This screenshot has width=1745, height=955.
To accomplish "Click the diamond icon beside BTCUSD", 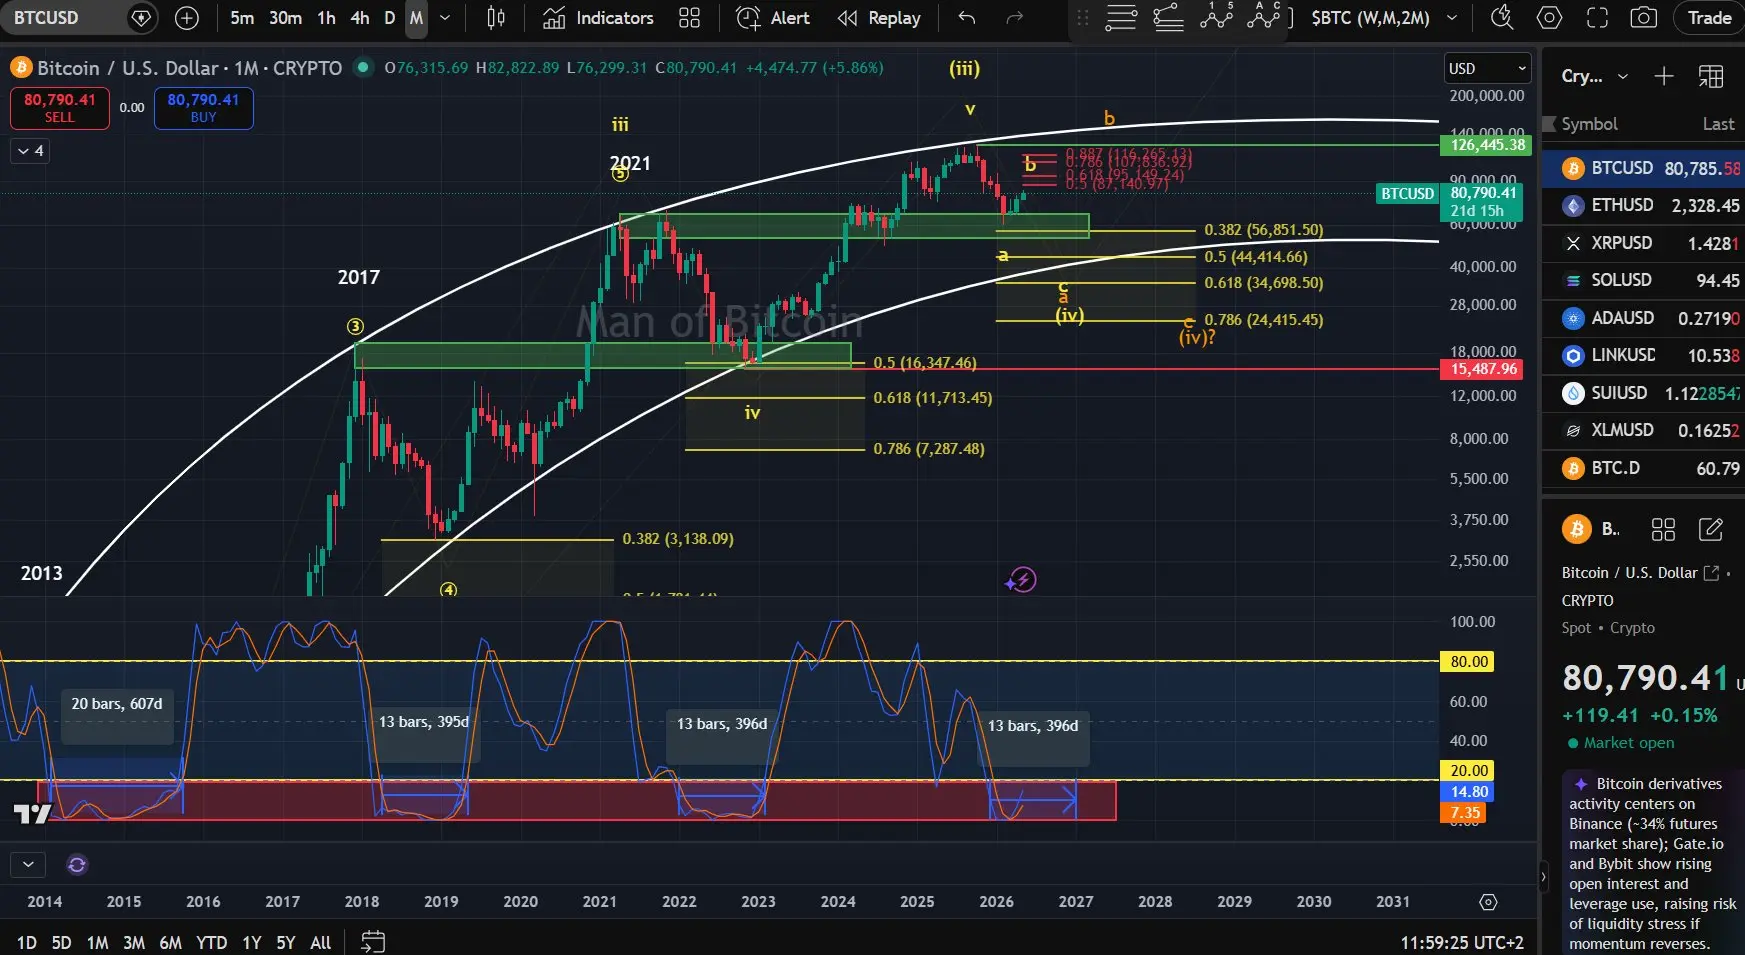I will click(142, 18).
